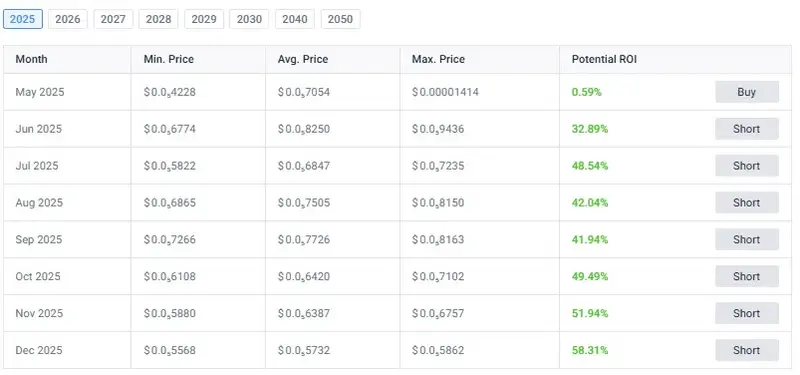Screen dimensions: 800x375
Task: Click Short button in Oct 2025 row
Action: click(747, 276)
